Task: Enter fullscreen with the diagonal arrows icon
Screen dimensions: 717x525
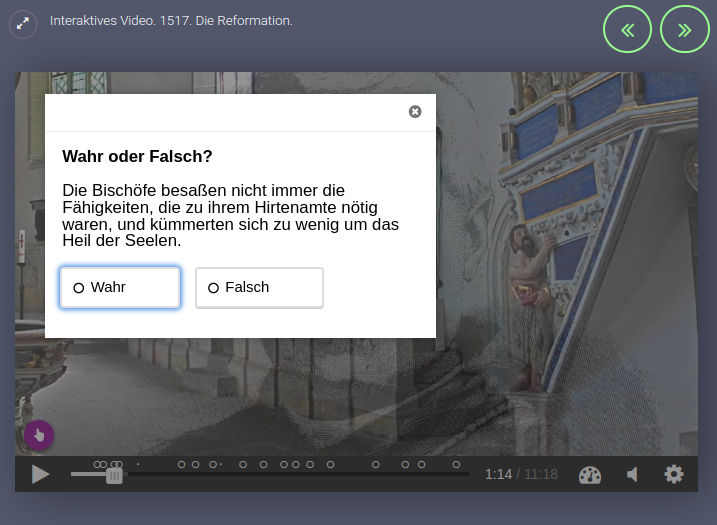Action: (23, 24)
